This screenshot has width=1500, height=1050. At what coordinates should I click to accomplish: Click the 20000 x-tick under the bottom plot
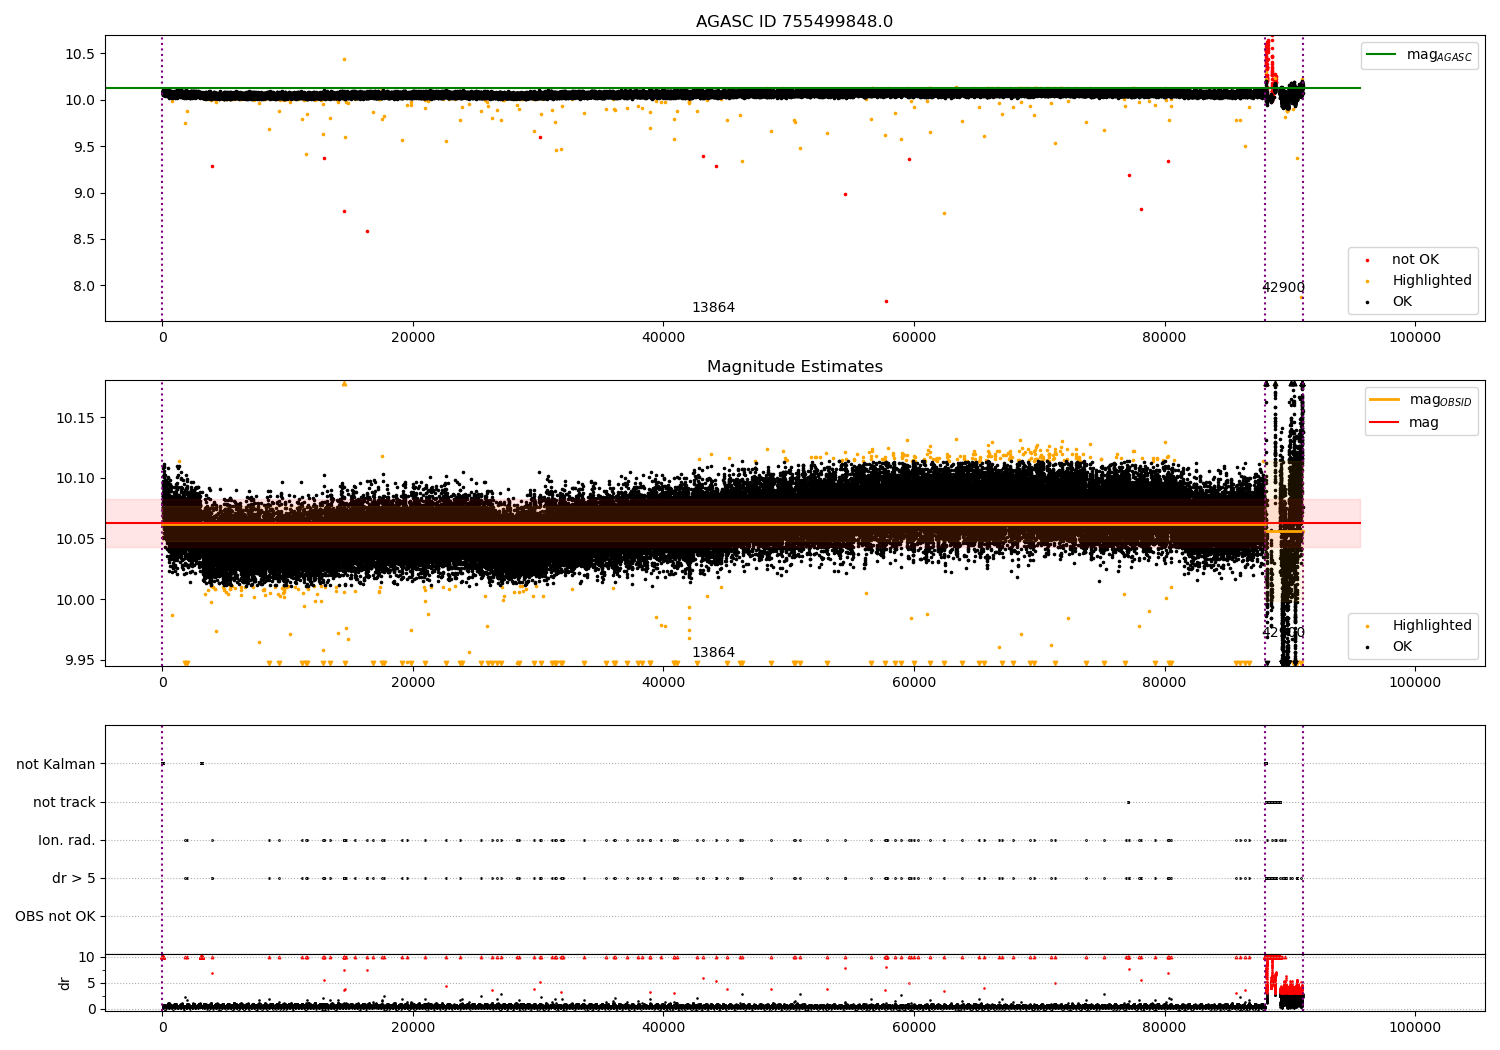413,1028
